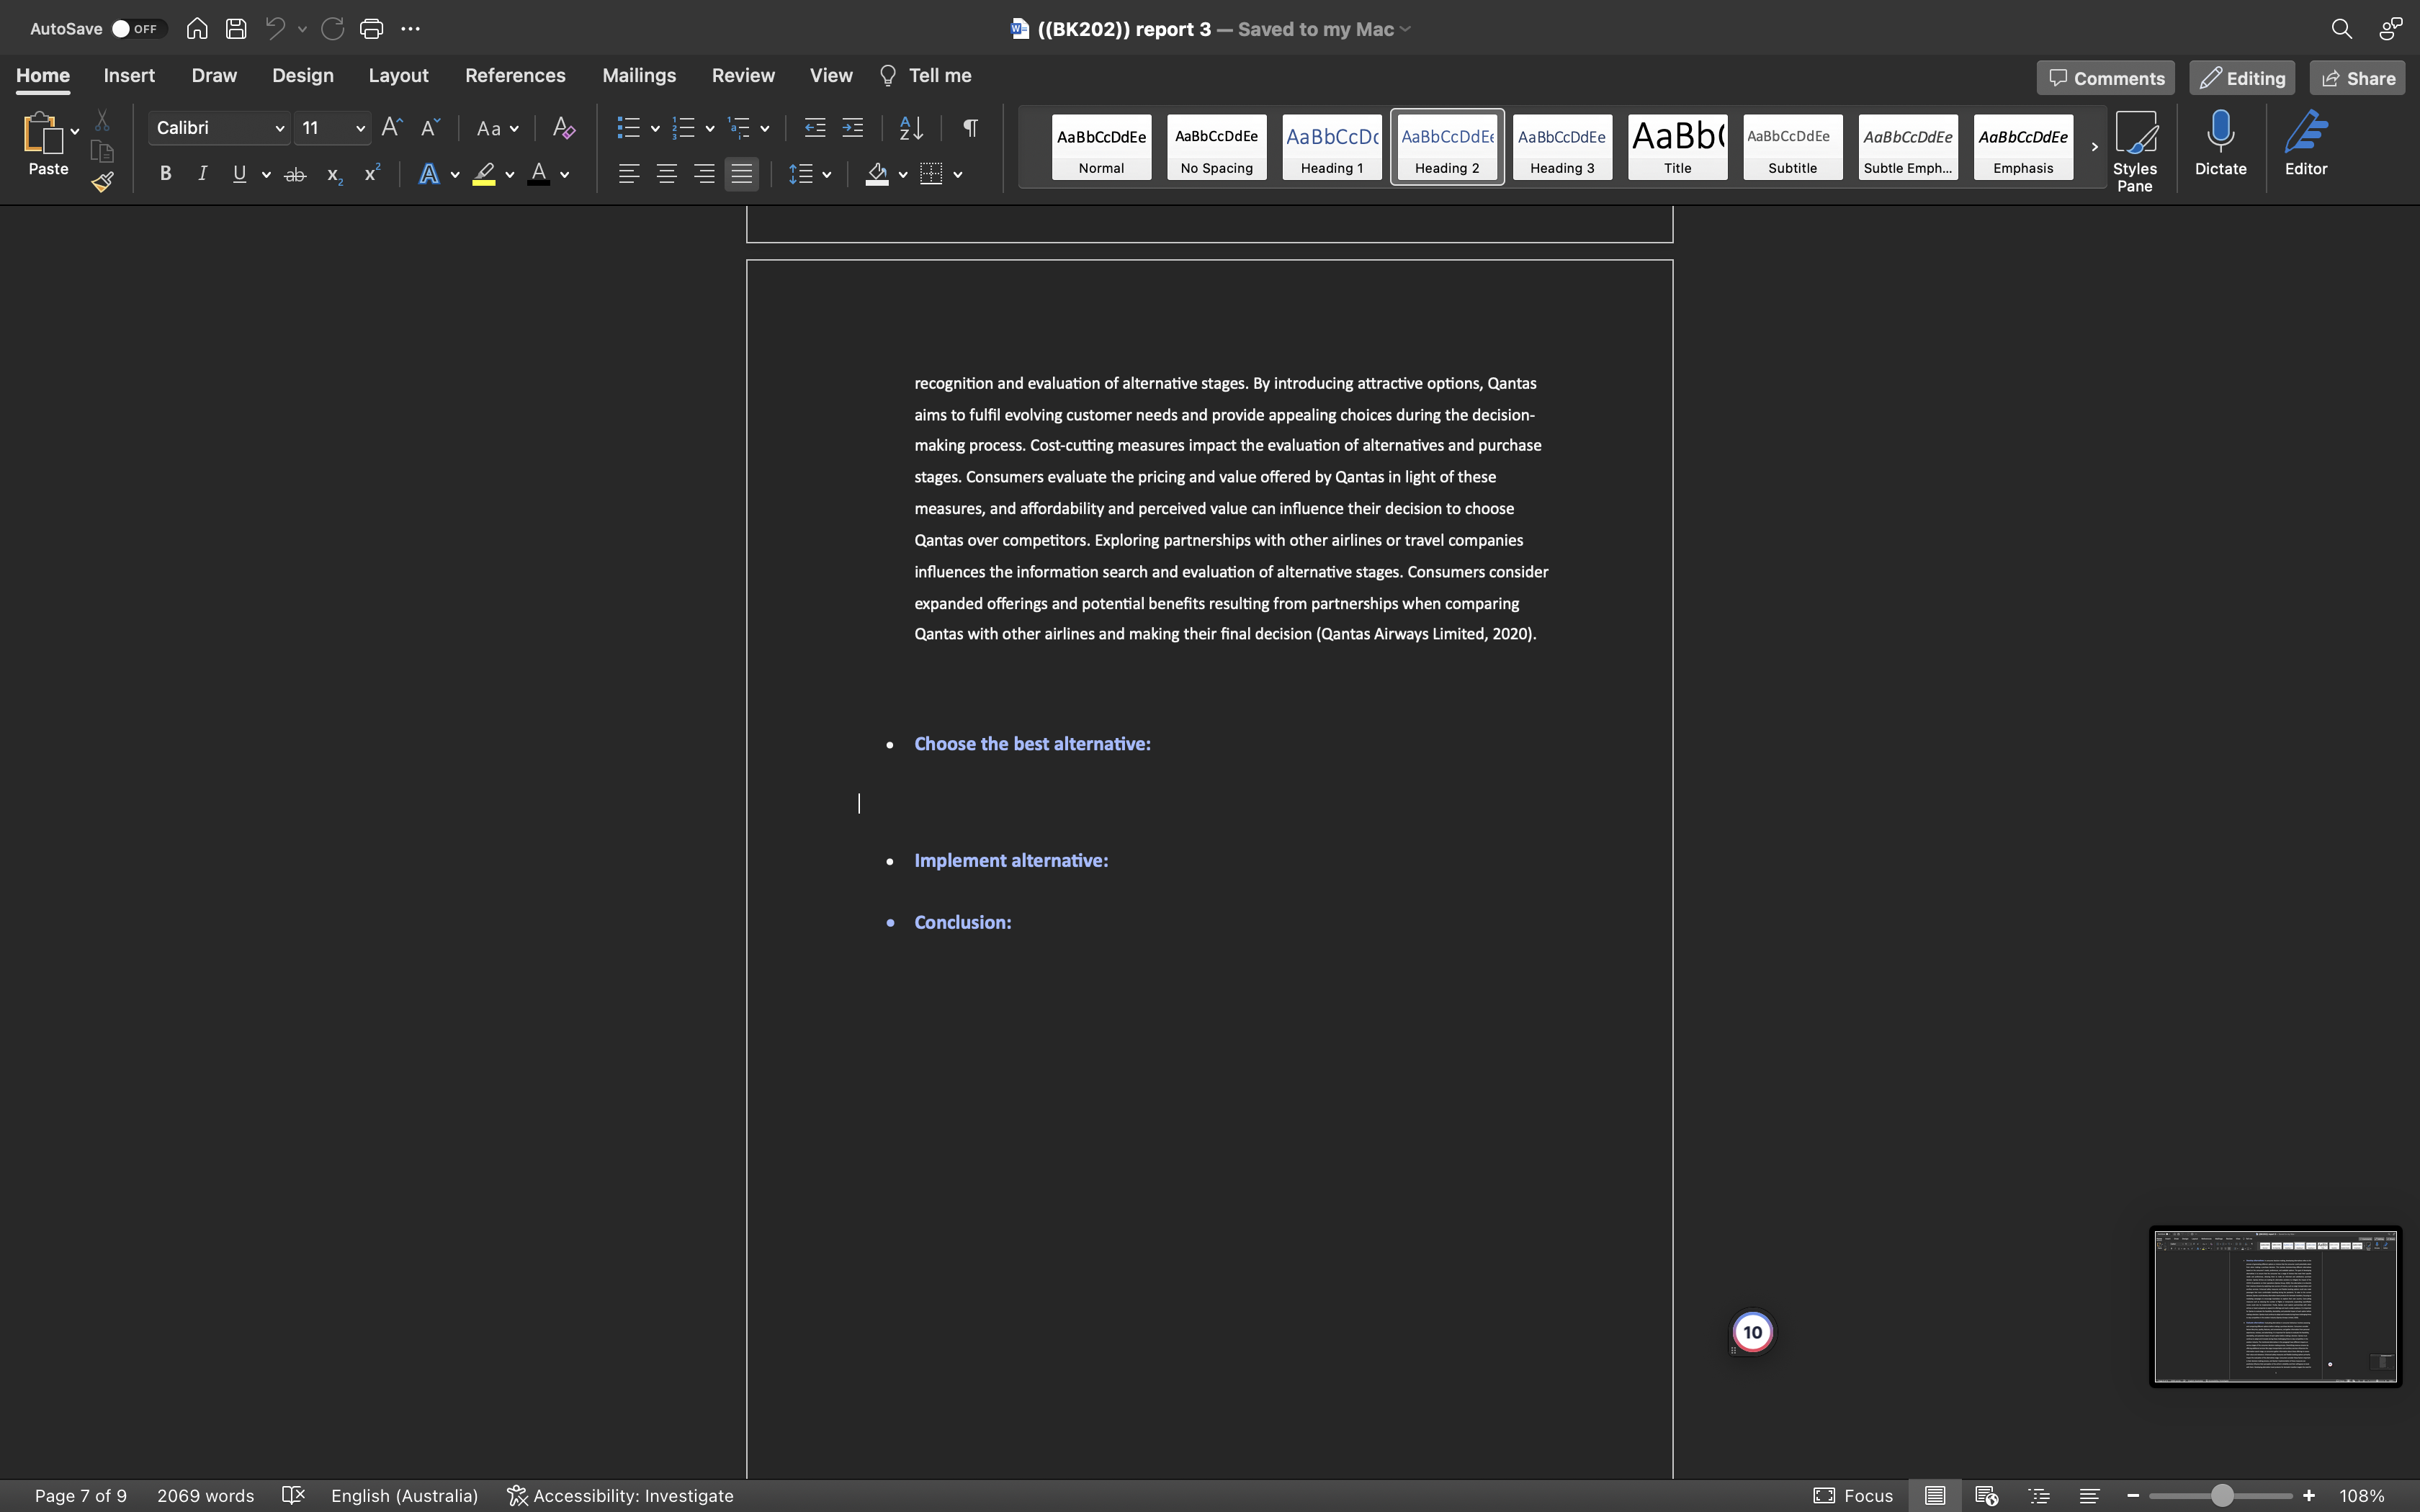Screen dimensions: 2420x1512
Task: Click the Home icon in title bar
Action: tap(197, 29)
